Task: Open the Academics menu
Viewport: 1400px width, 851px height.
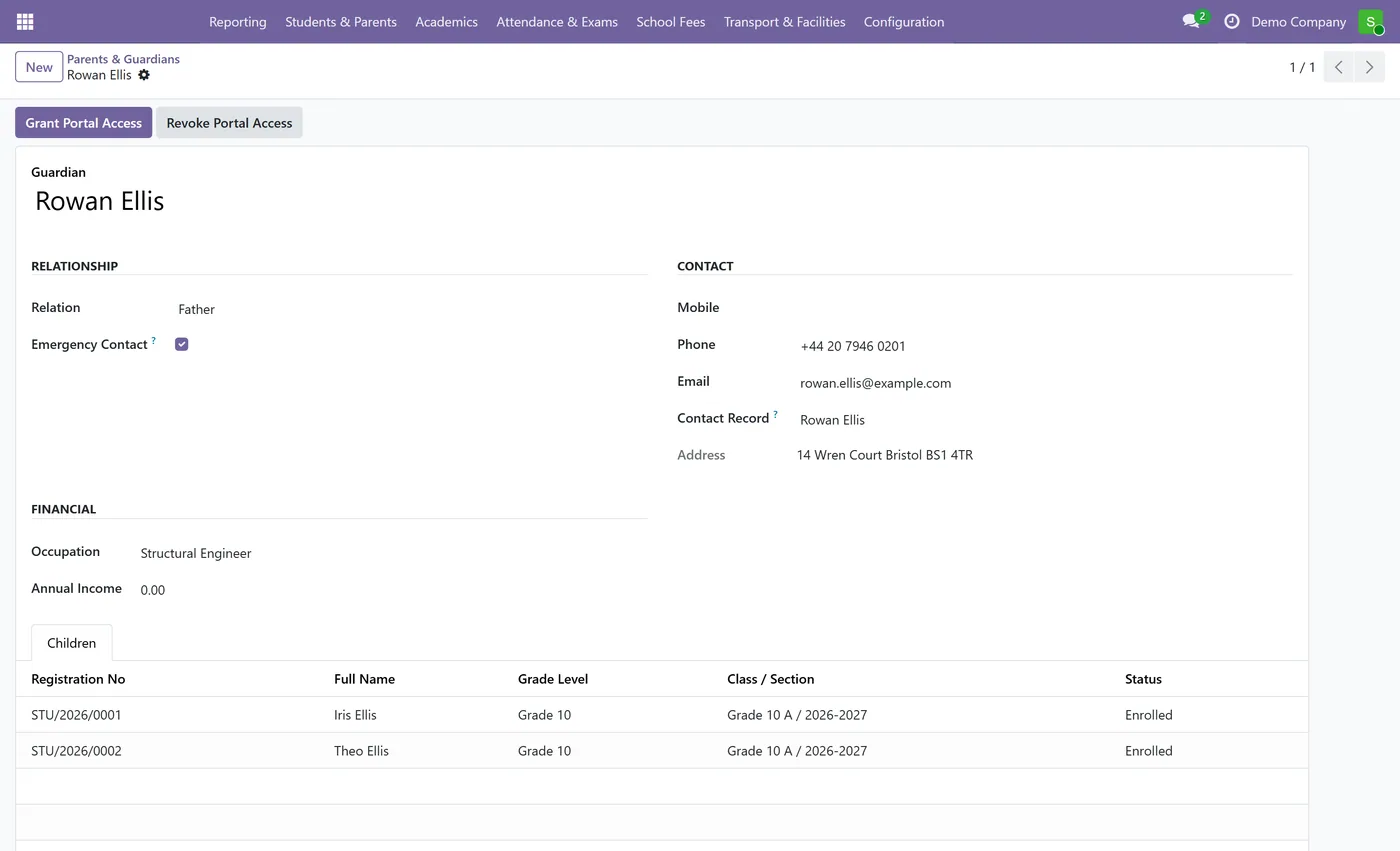Action: point(446,21)
